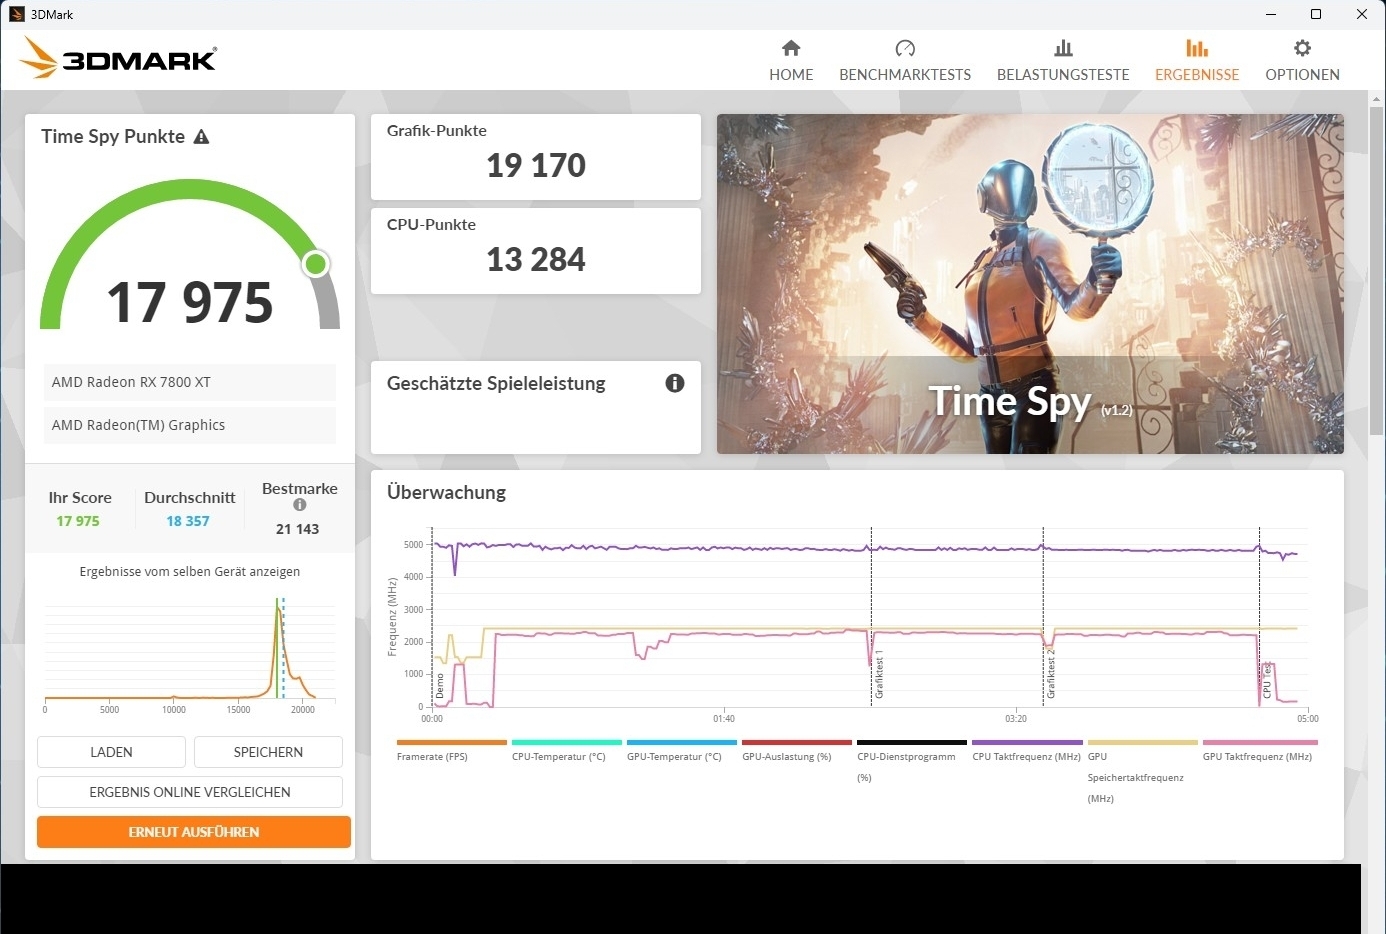Click the warning triangle beside Time Spy Punkte
The width and height of the screenshot is (1386, 934).
point(201,137)
